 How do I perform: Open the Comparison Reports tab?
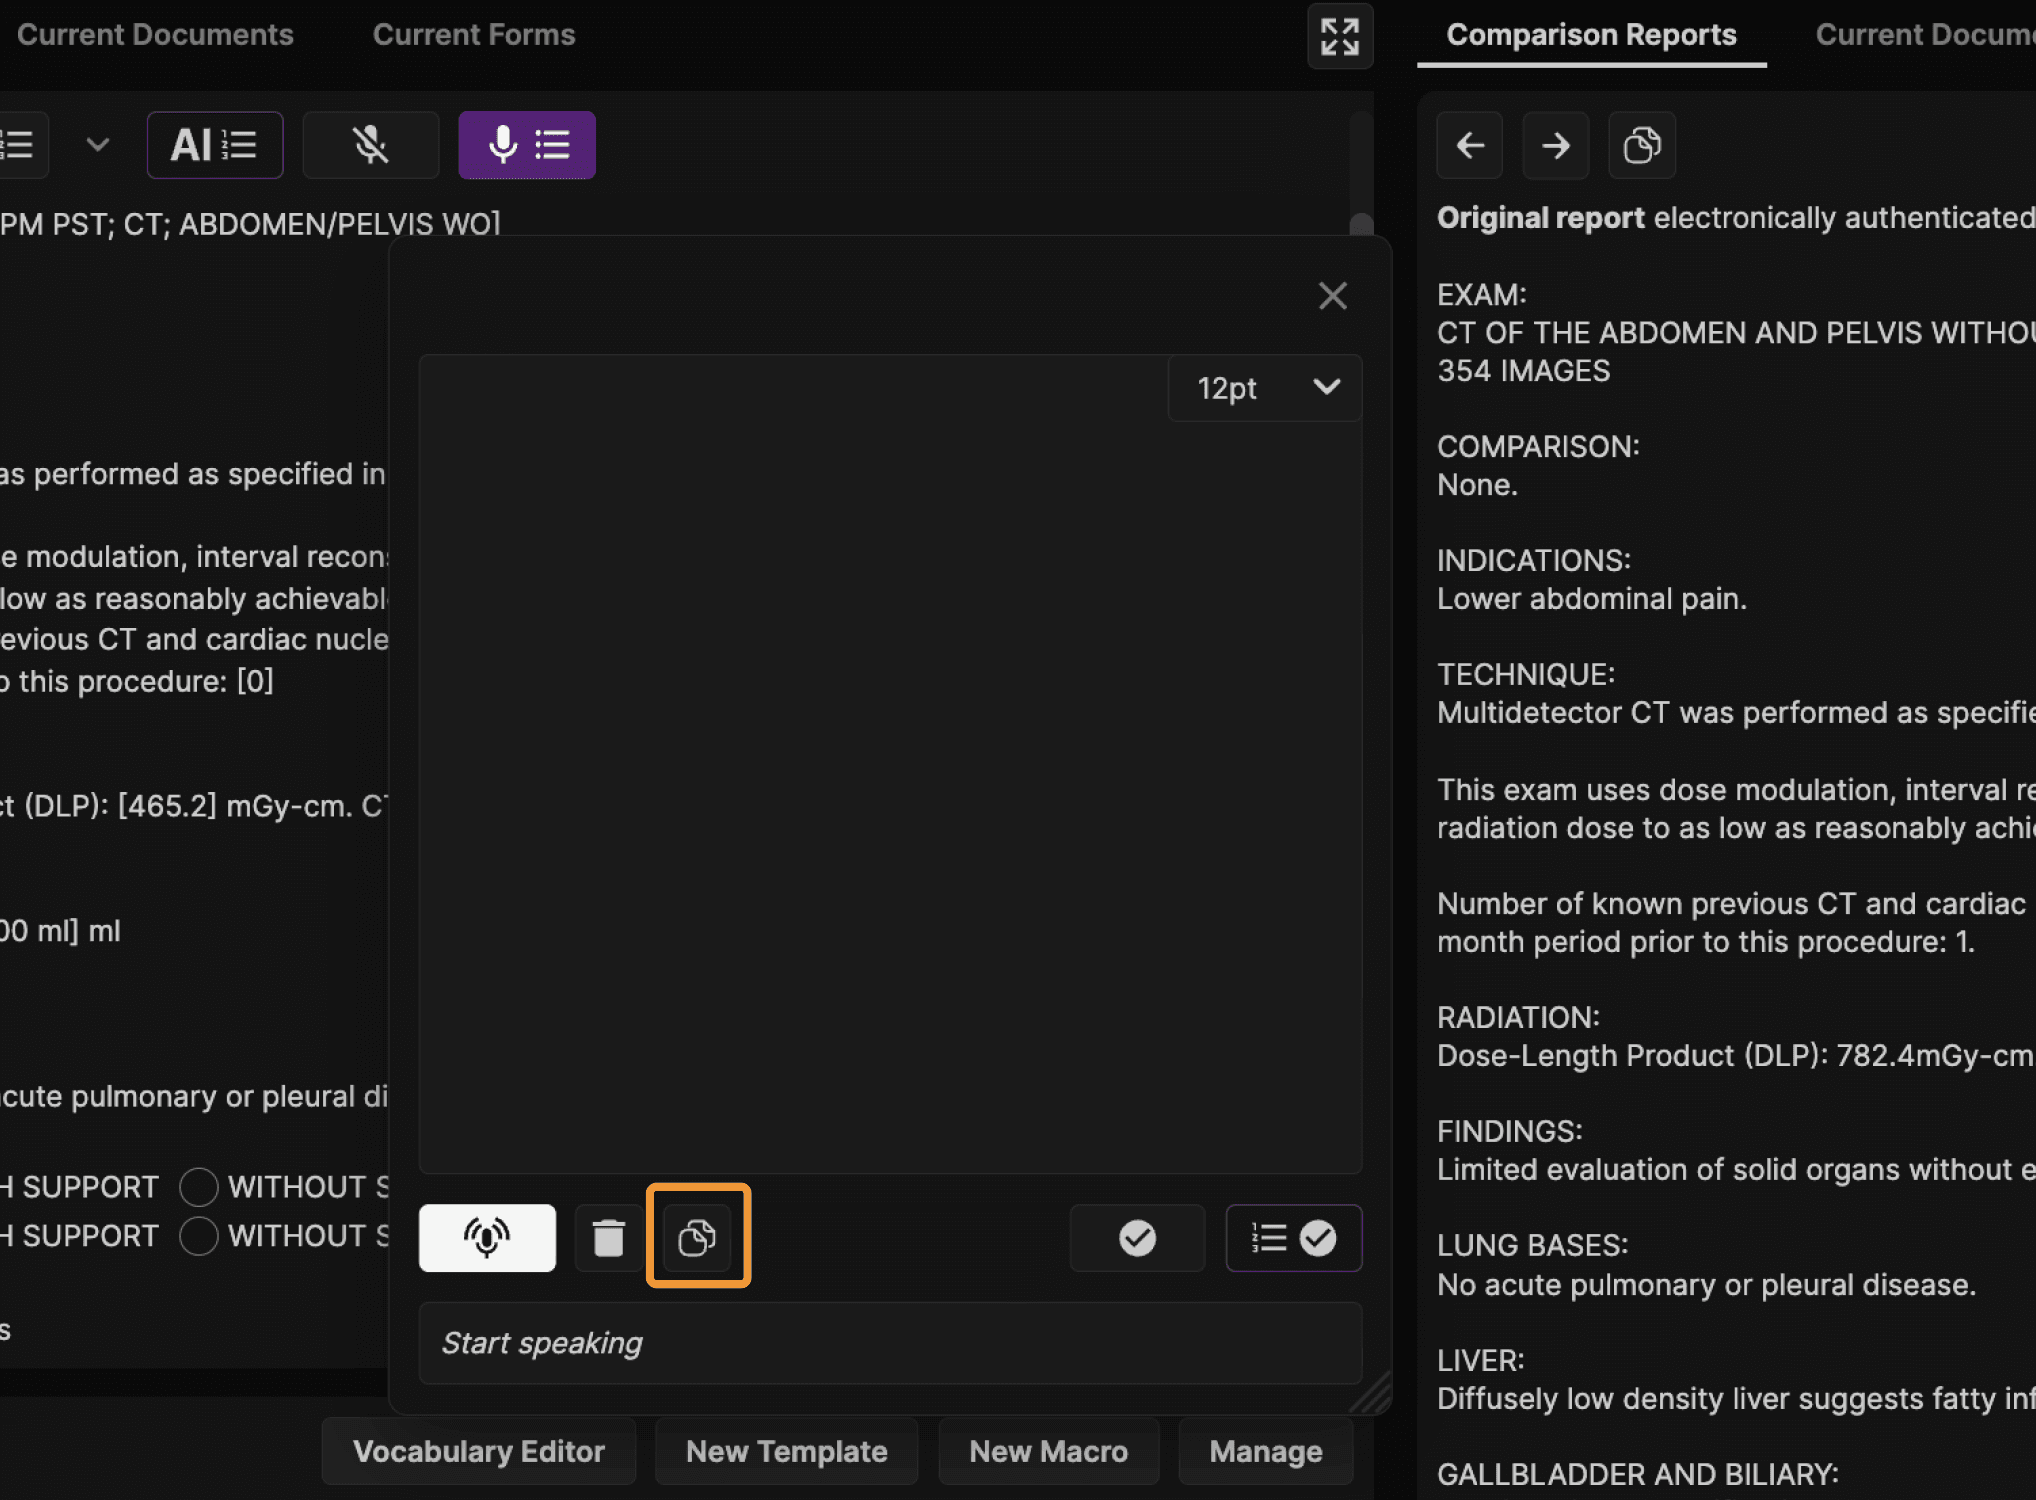1590,35
